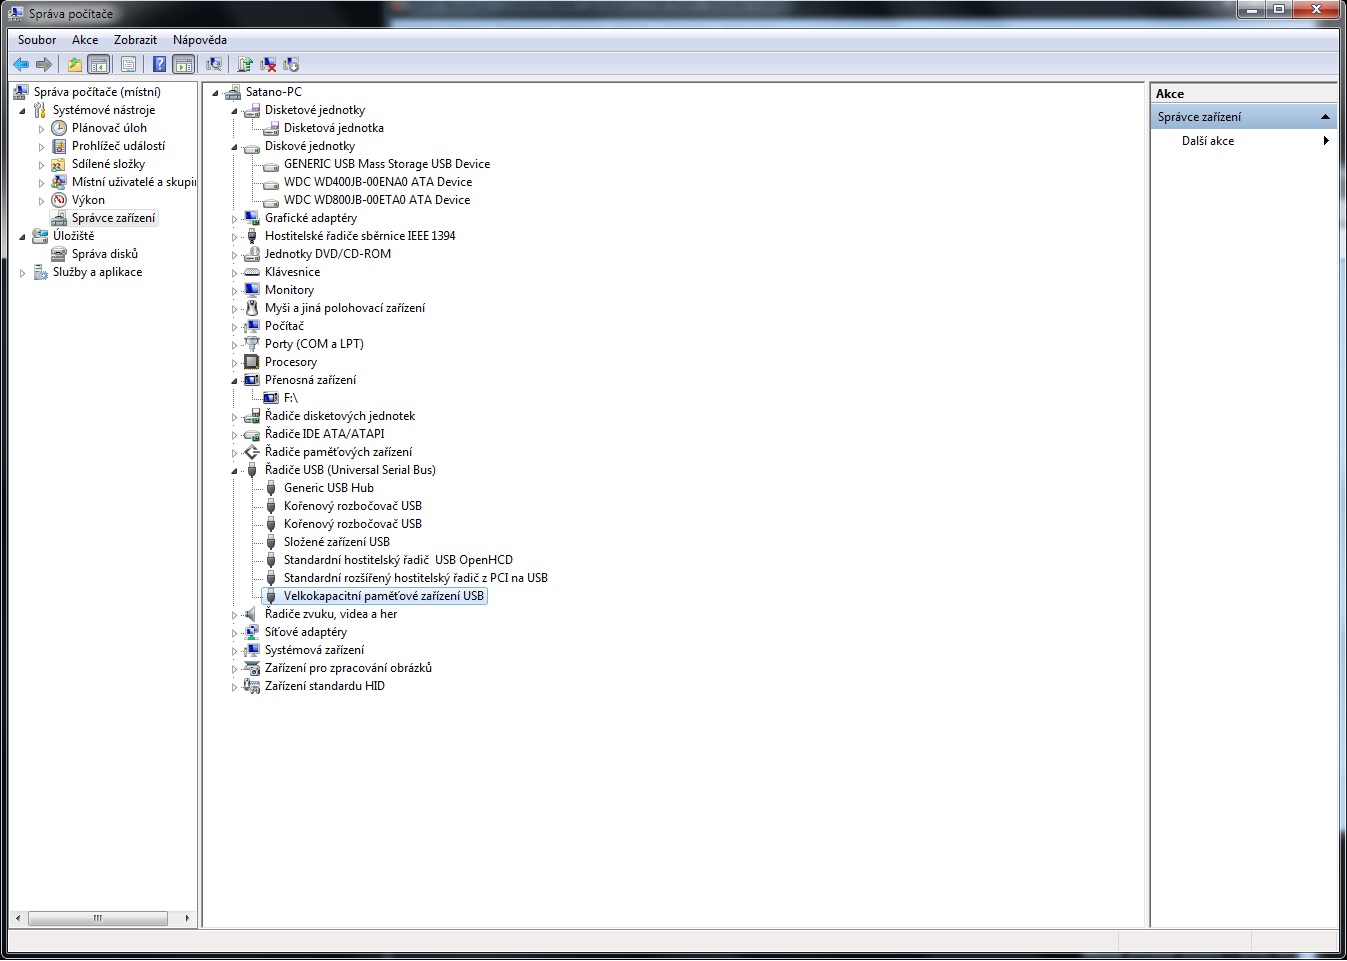Collapse Řadiče USB (Universal Serial Bus)

click(235, 471)
